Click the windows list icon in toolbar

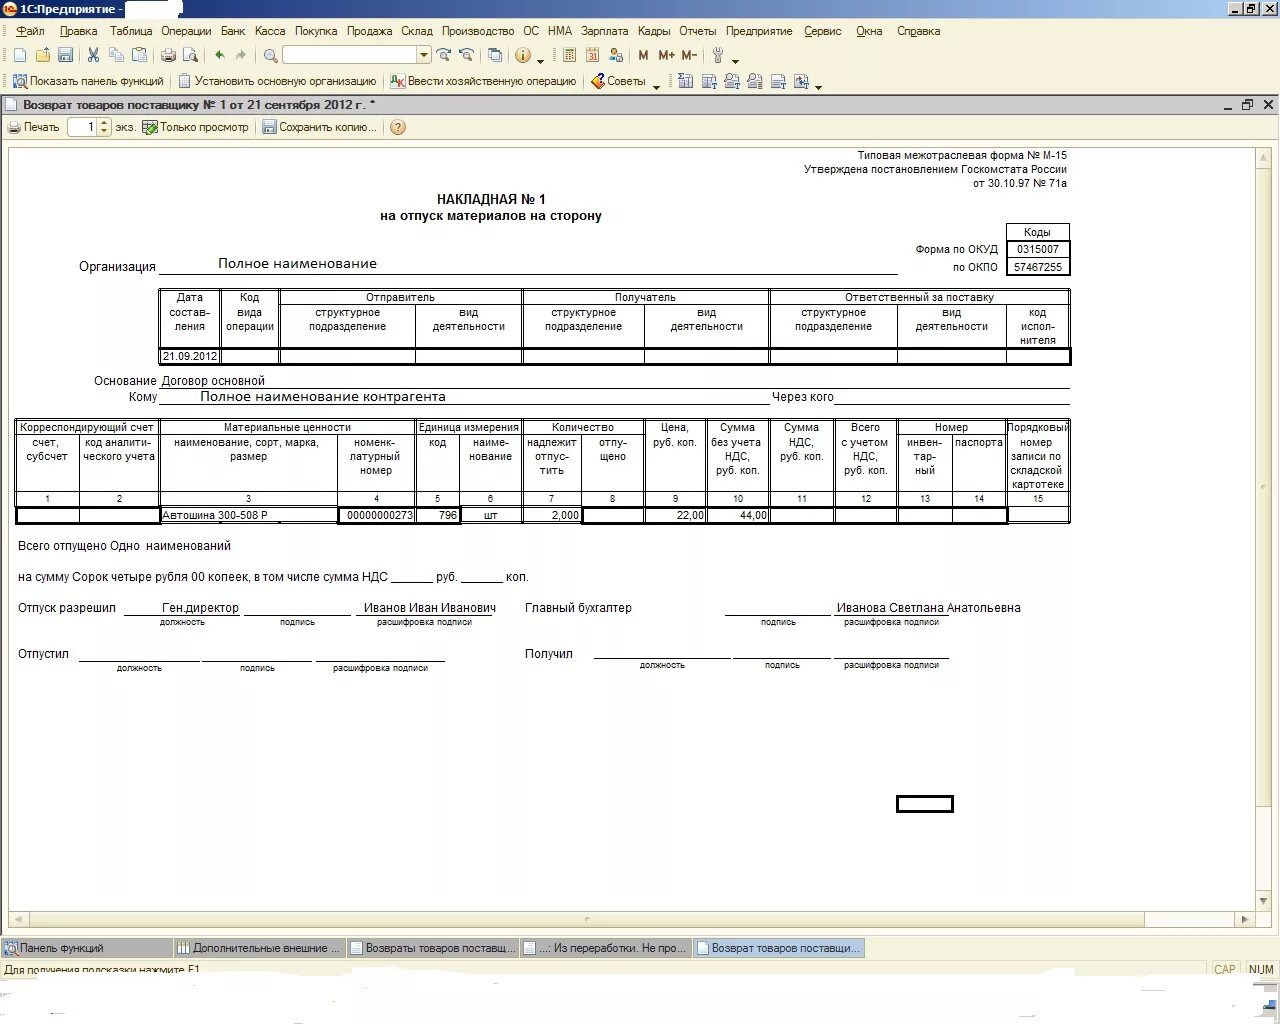coord(494,56)
